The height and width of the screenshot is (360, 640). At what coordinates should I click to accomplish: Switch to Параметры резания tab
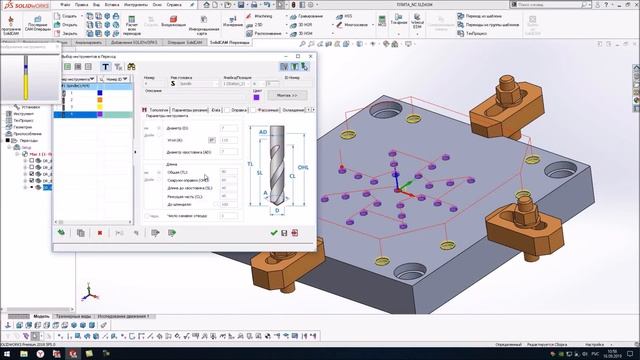click(x=189, y=110)
